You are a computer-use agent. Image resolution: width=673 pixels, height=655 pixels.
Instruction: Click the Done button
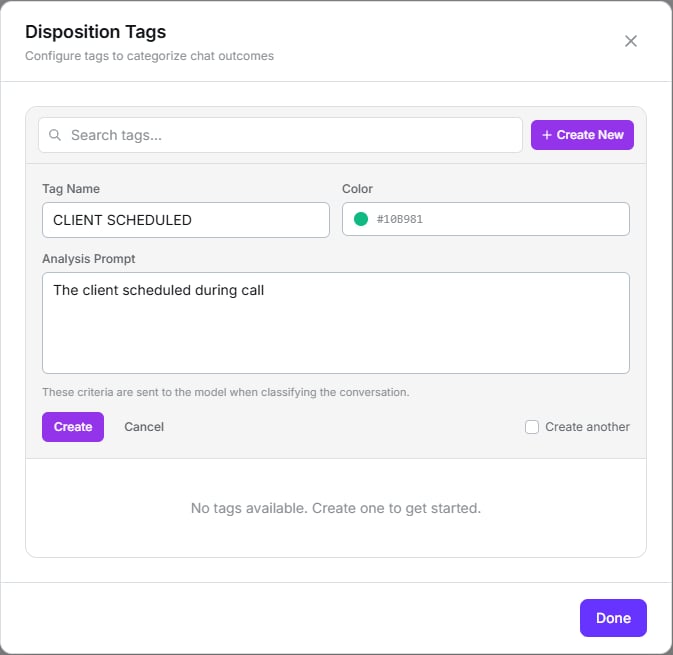tap(613, 618)
